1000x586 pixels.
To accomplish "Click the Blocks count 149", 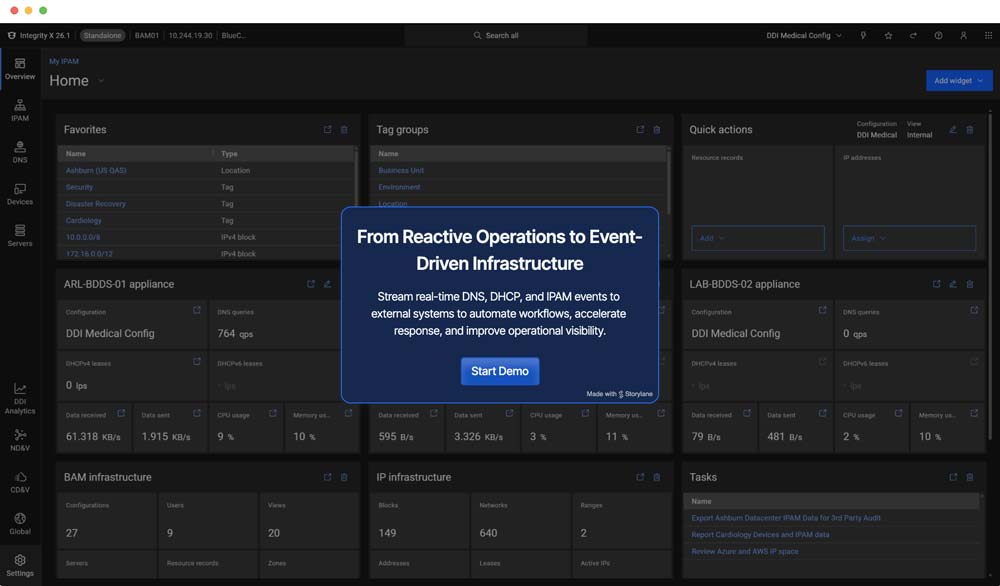I will coord(387,533).
